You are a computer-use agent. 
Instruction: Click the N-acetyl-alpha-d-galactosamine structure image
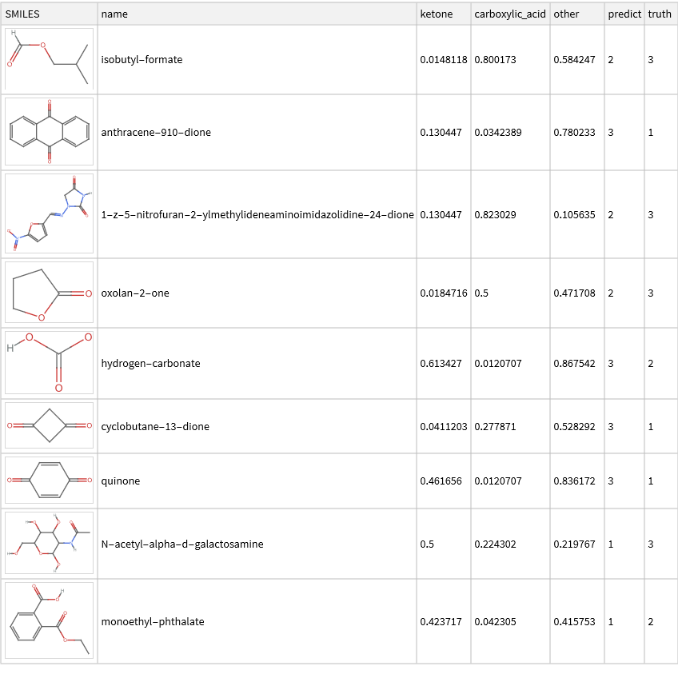49,544
